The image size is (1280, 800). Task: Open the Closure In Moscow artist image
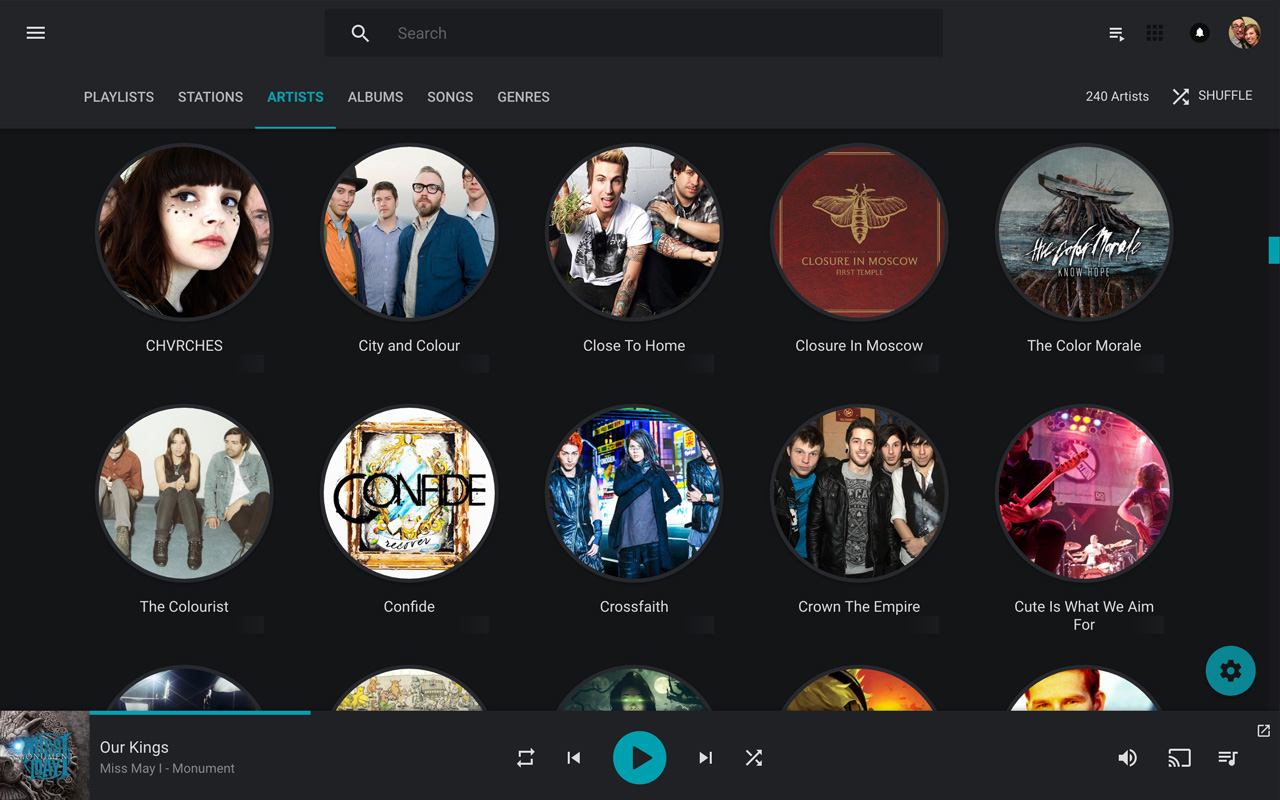point(859,232)
